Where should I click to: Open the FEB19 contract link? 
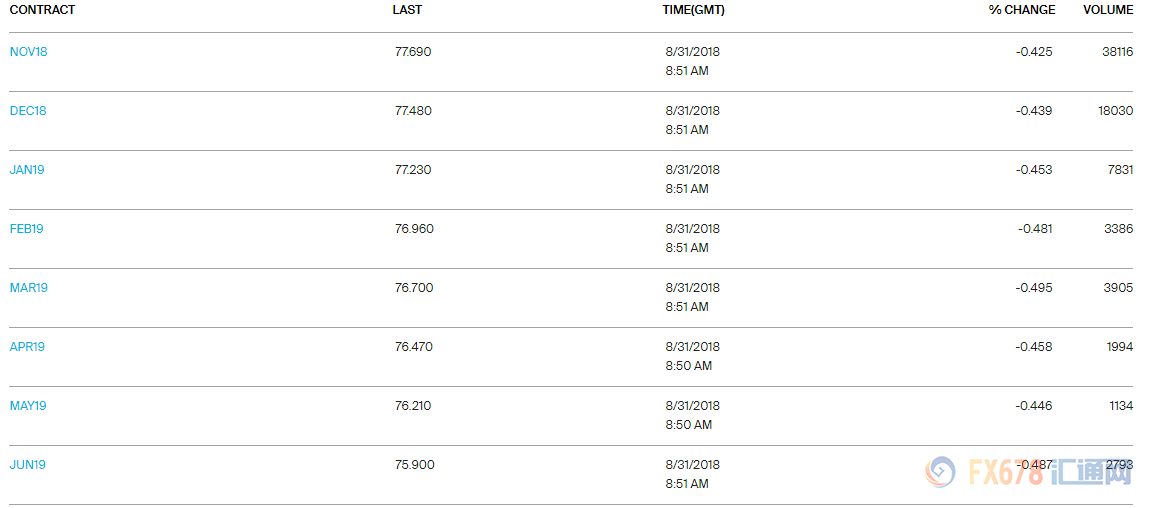coord(26,229)
